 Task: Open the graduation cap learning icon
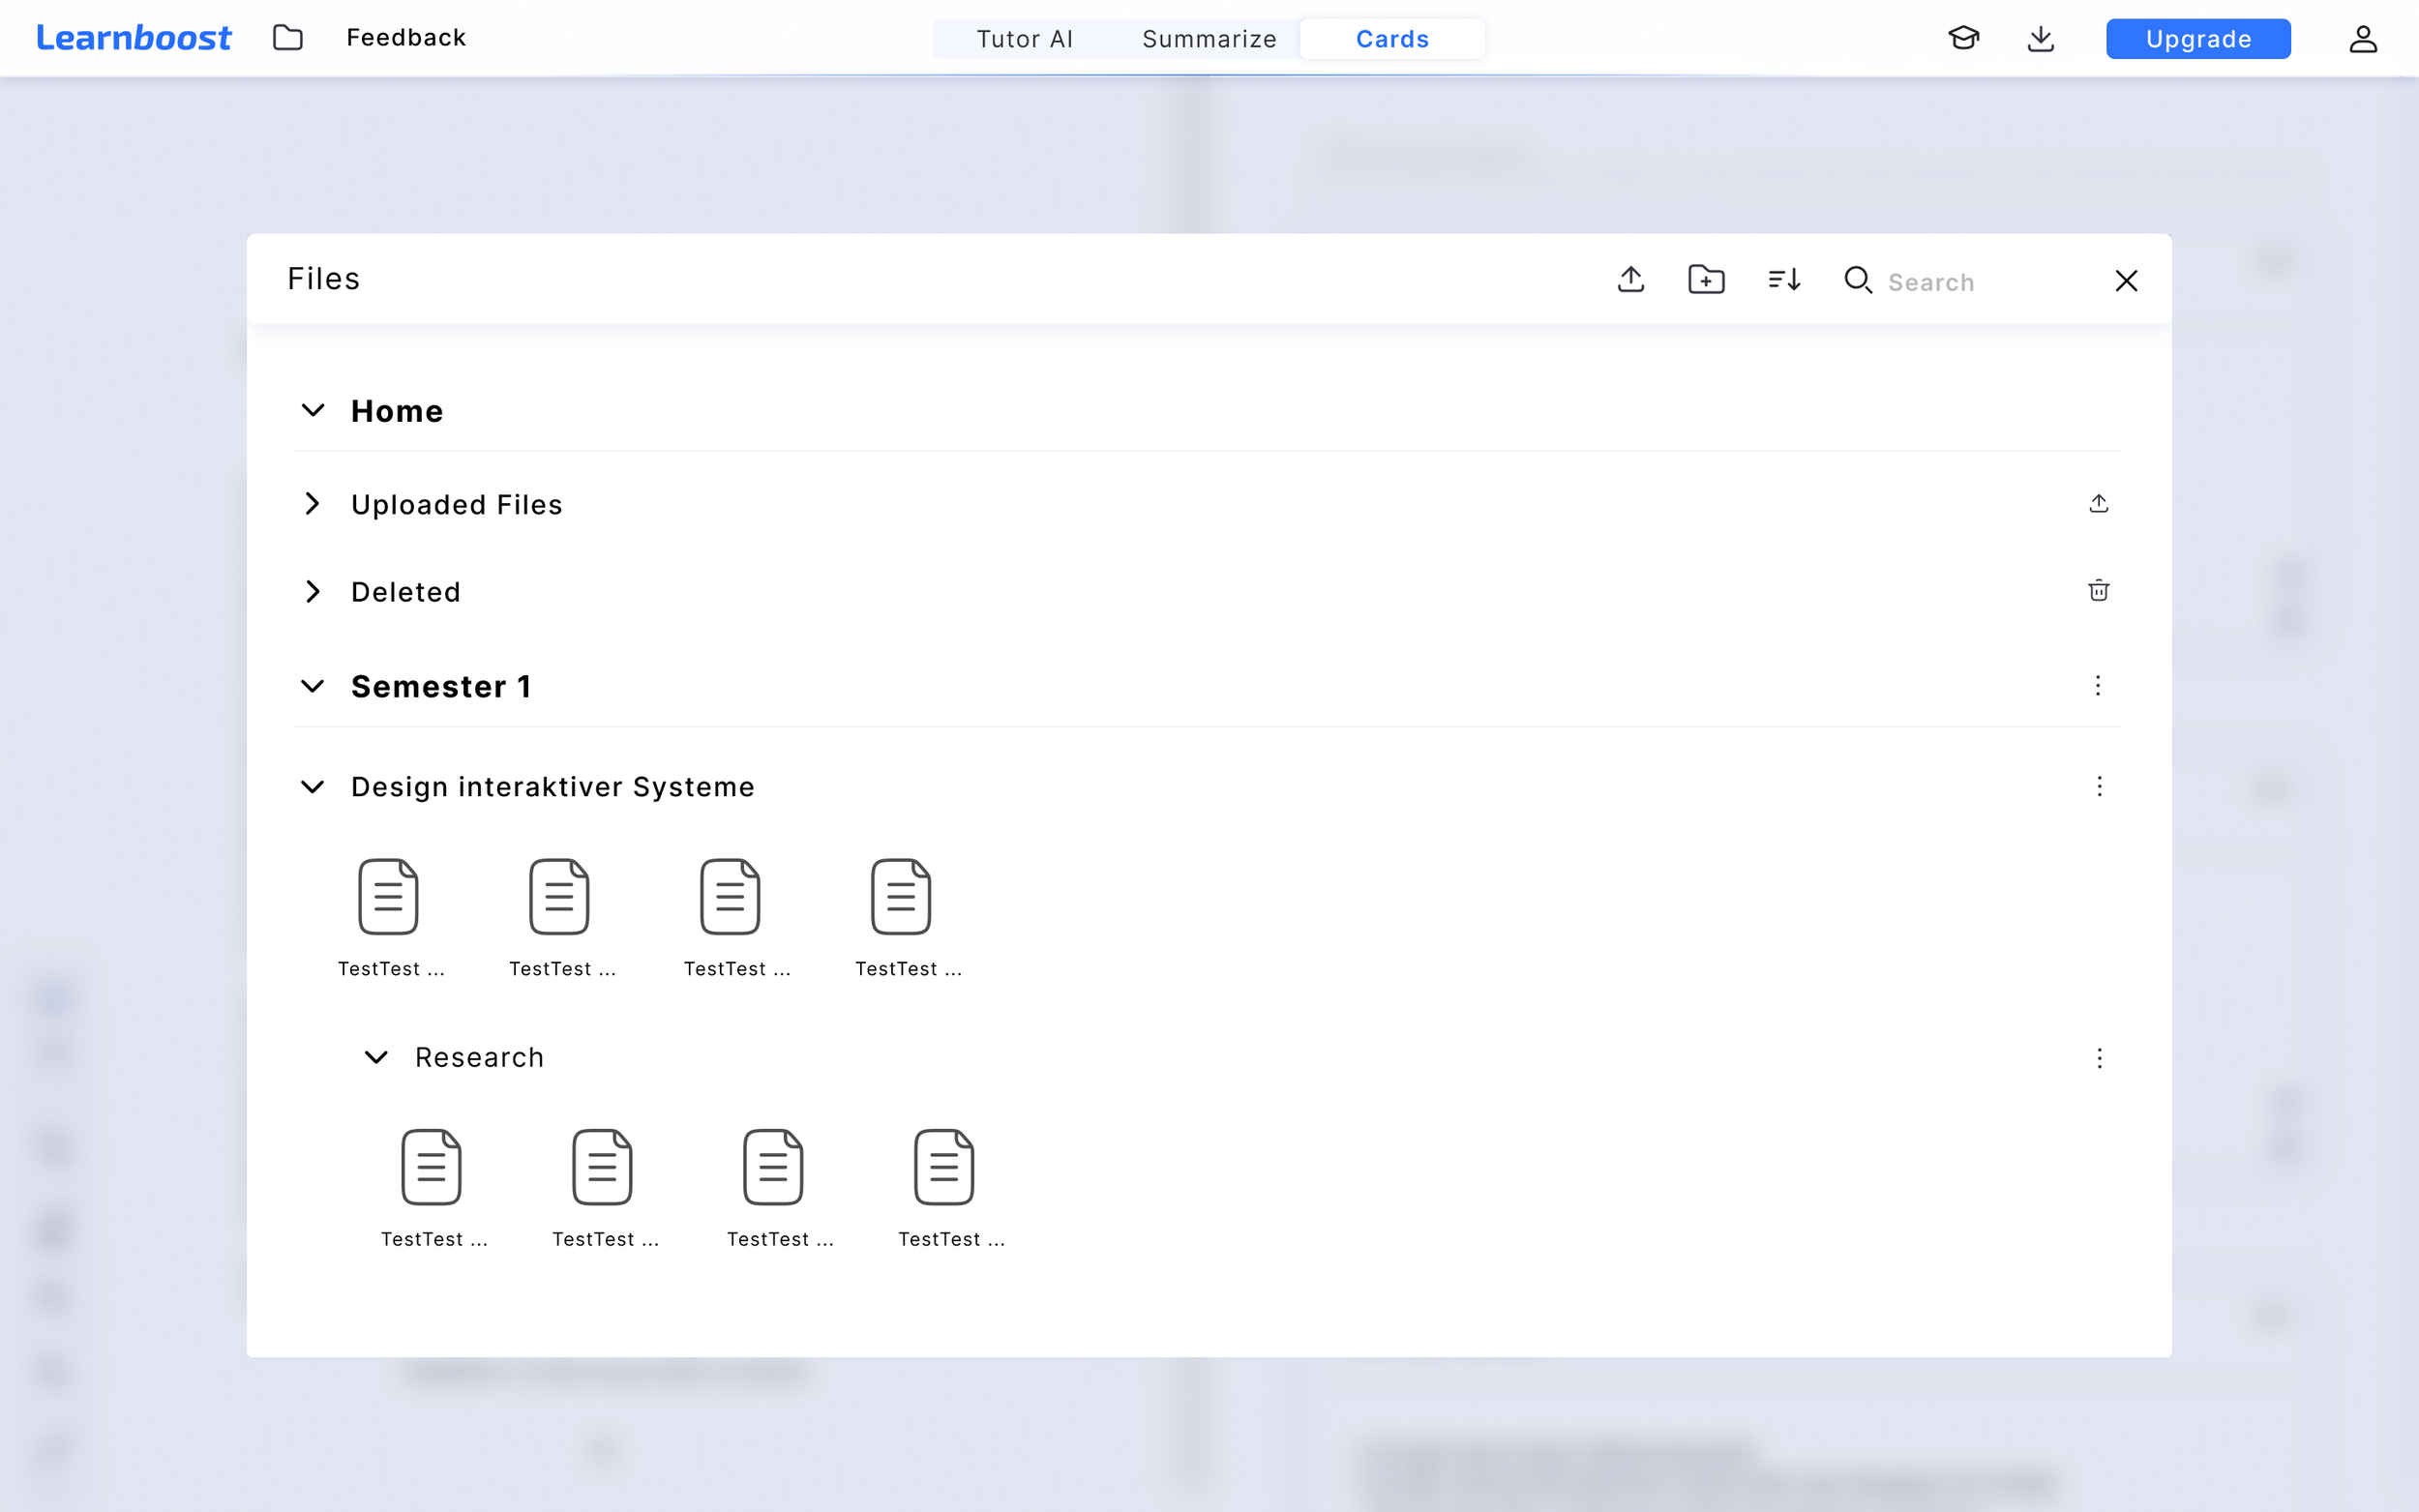click(1964, 38)
